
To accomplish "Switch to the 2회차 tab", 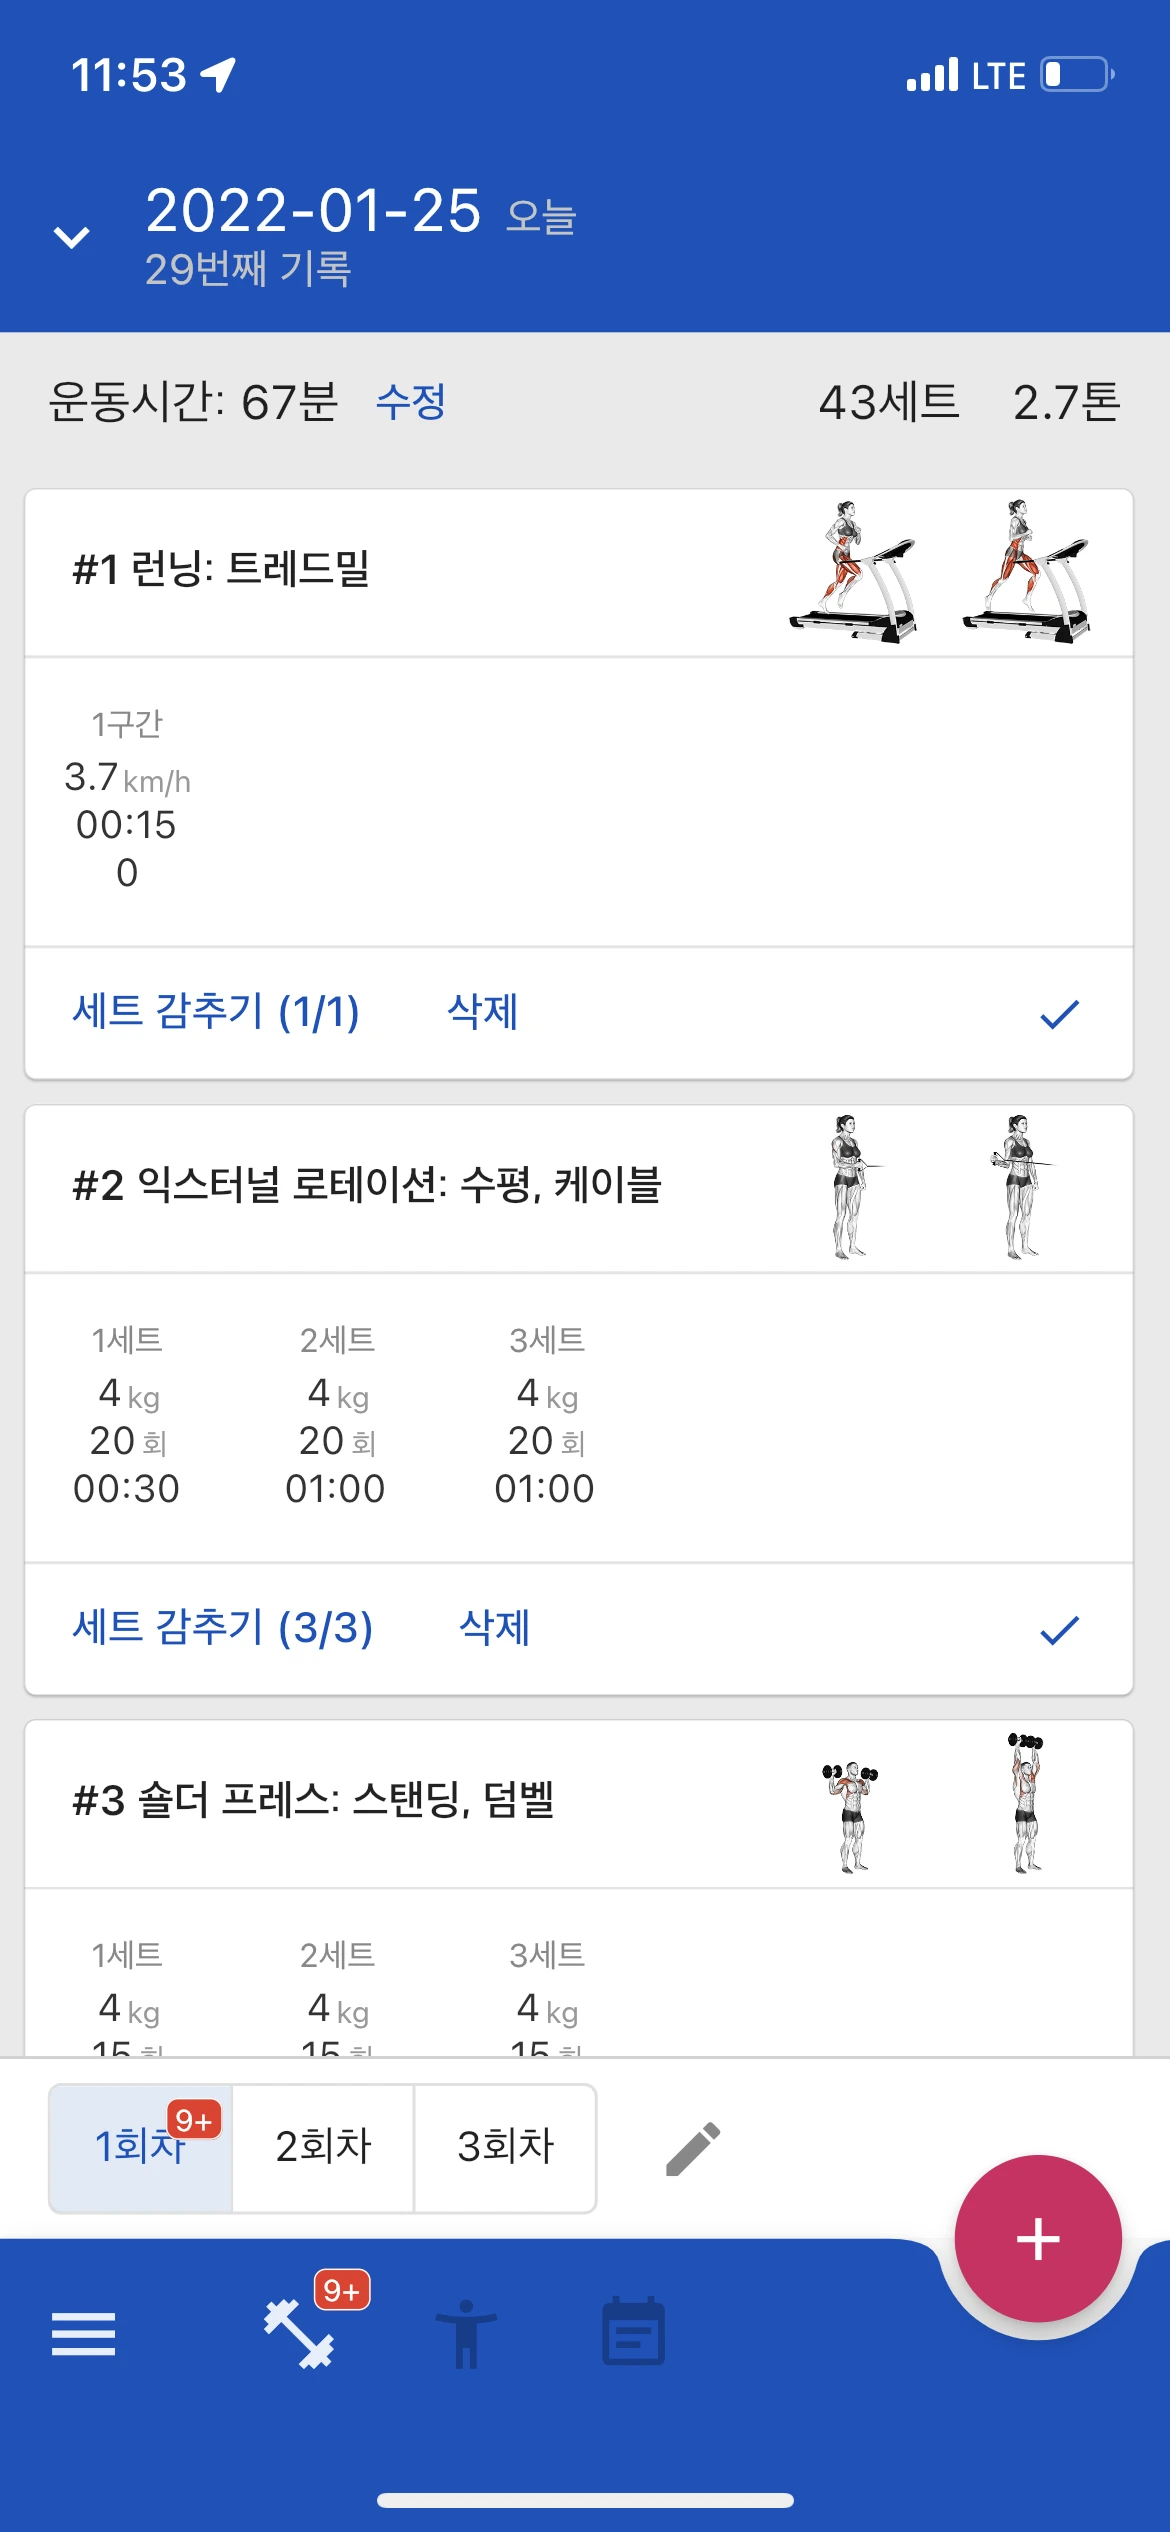I will pos(323,2147).
